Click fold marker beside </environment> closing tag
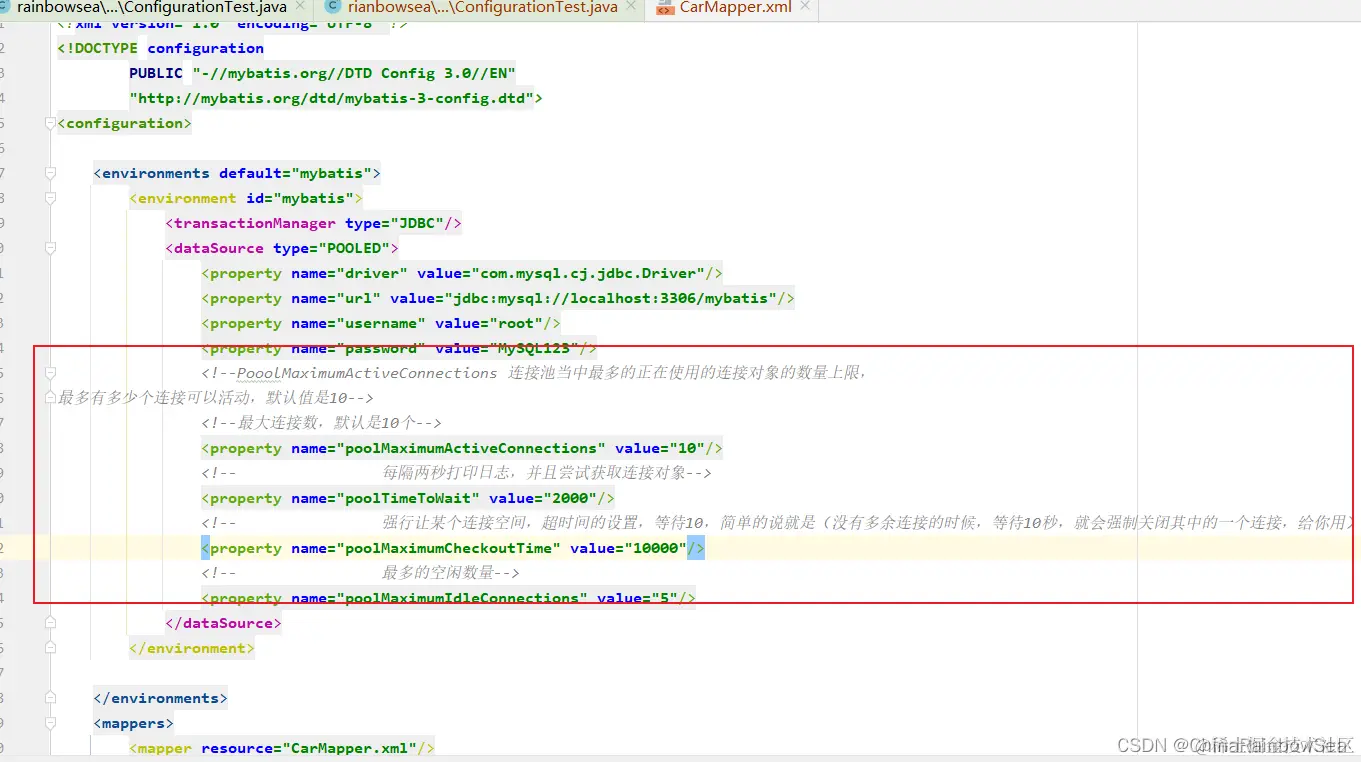The image size is (1361, 762). 50,648
